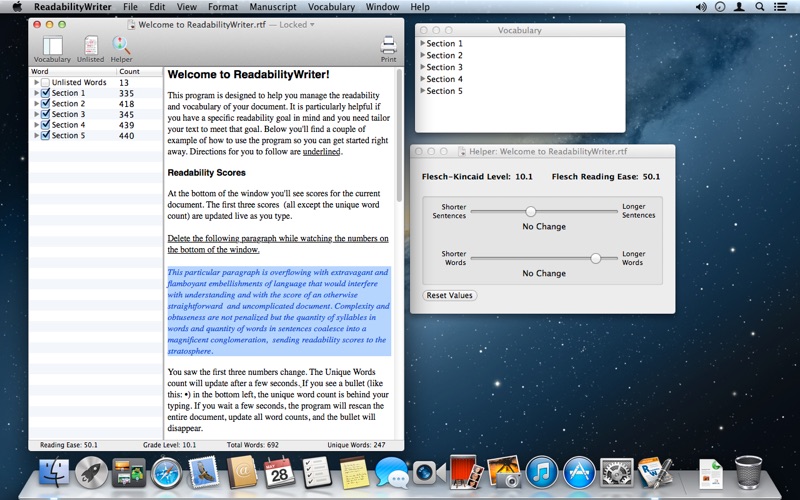Open Reminders checklist icon in dock
Image resolution: width=800 pixels, height=500 pixels.
point(316,472)
